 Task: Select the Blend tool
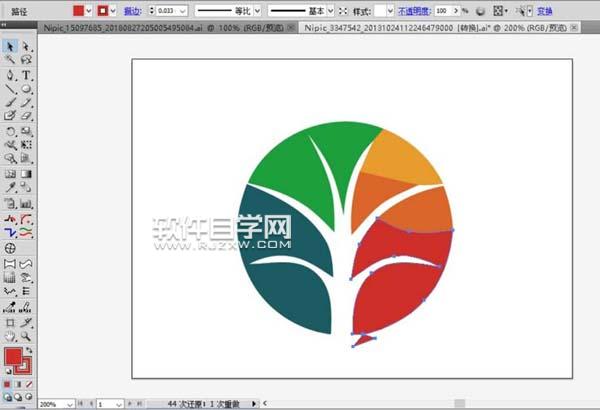click(x=26, y=187)
